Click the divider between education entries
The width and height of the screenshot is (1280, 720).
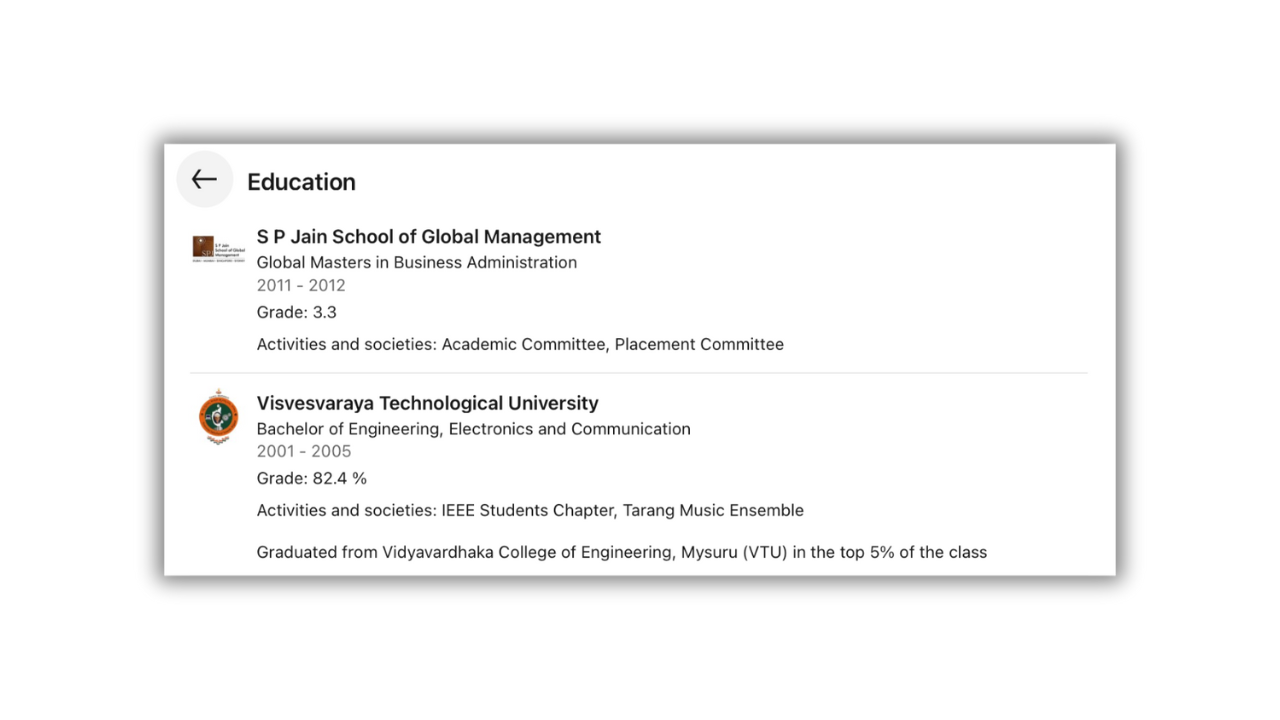click(640, 373)
